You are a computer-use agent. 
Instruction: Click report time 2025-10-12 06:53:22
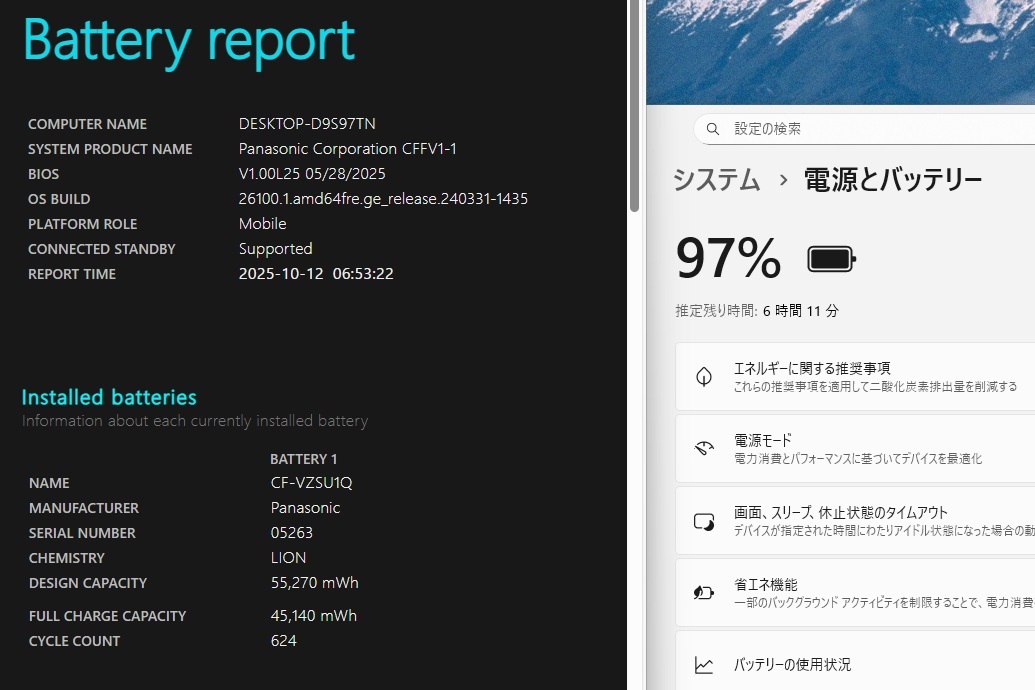[316, 273]
